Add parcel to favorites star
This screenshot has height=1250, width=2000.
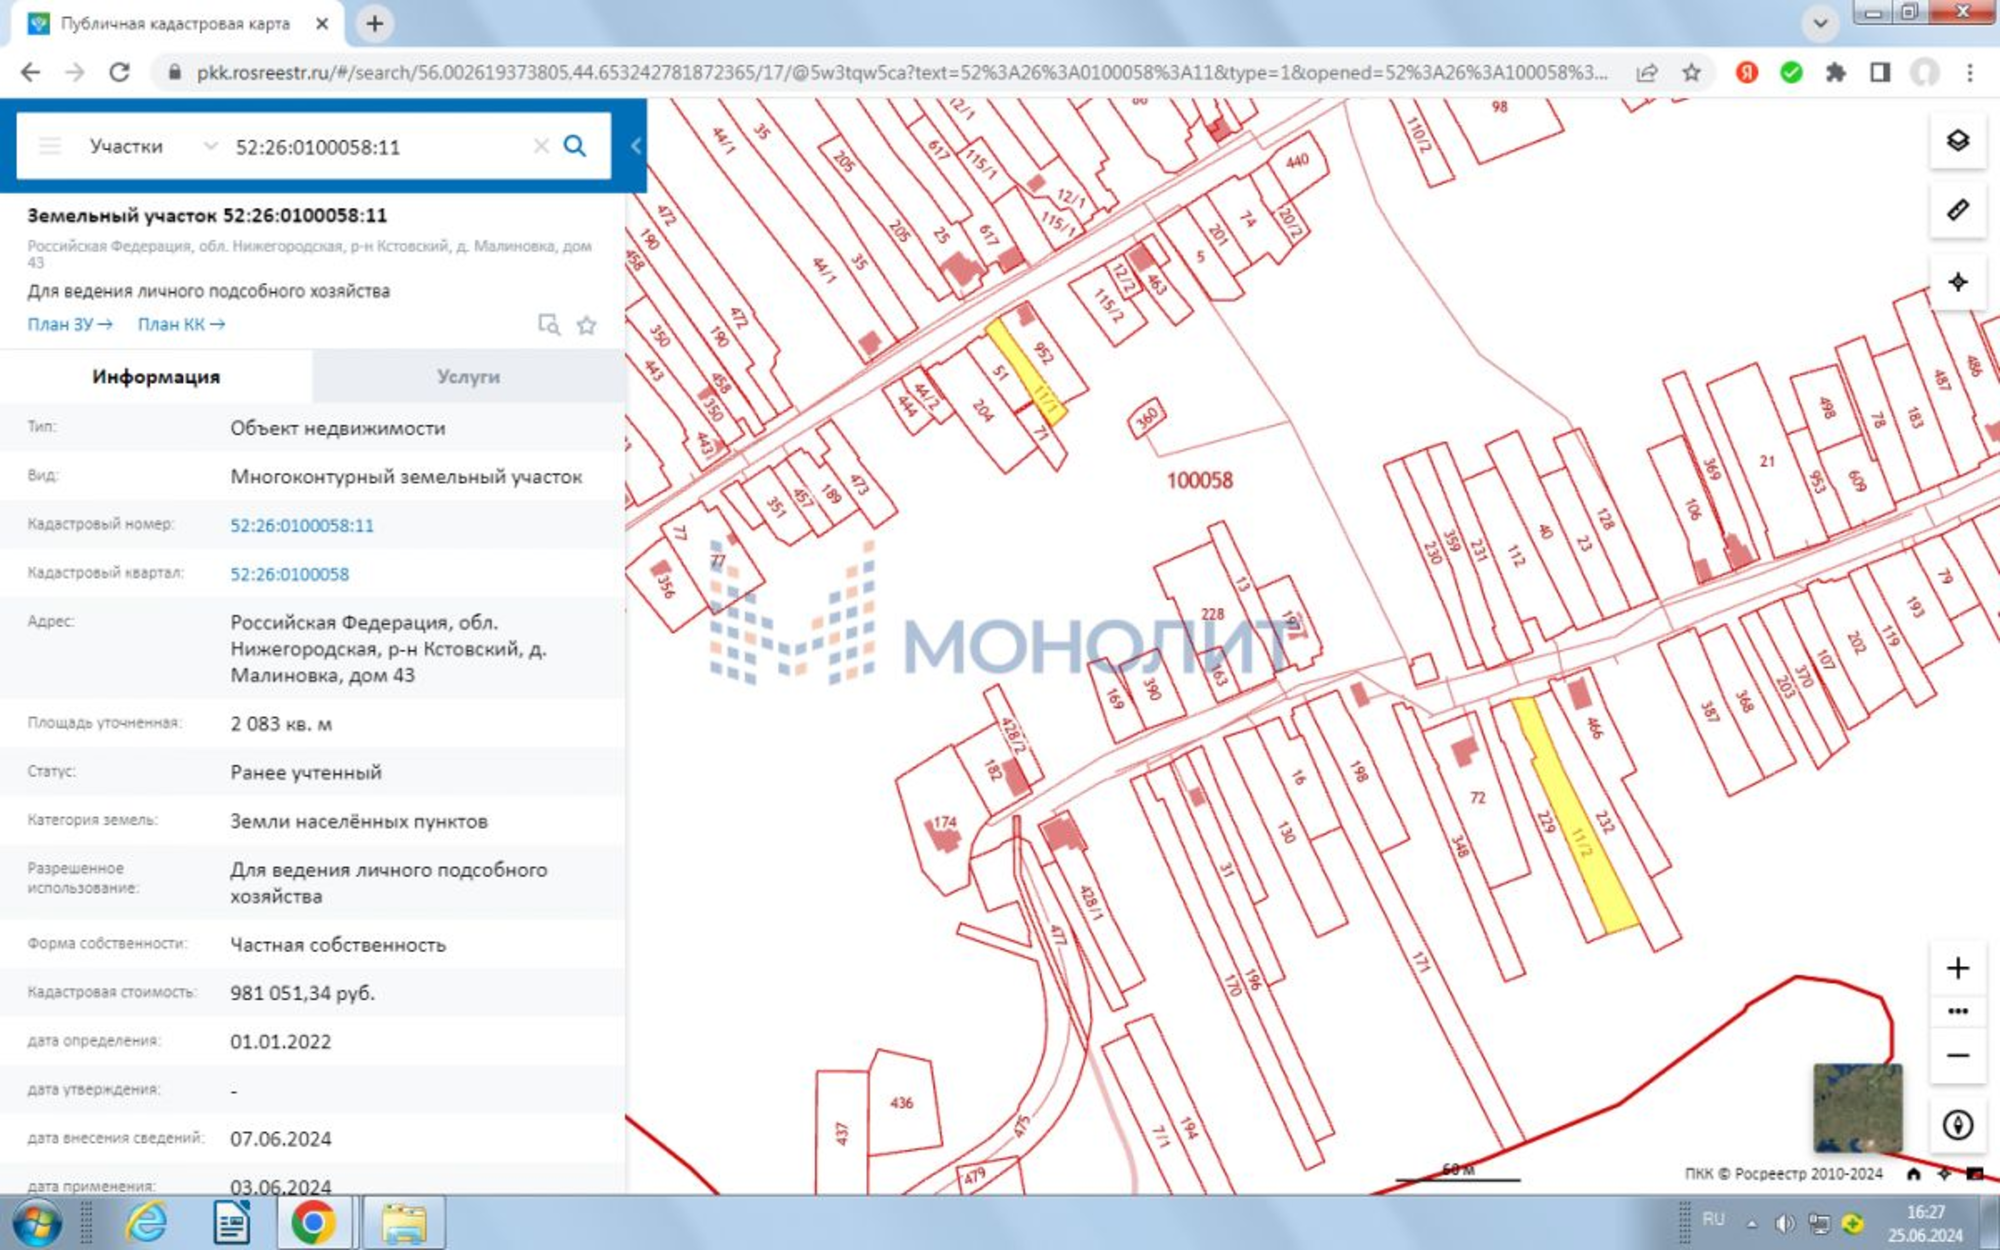[587, 325]
